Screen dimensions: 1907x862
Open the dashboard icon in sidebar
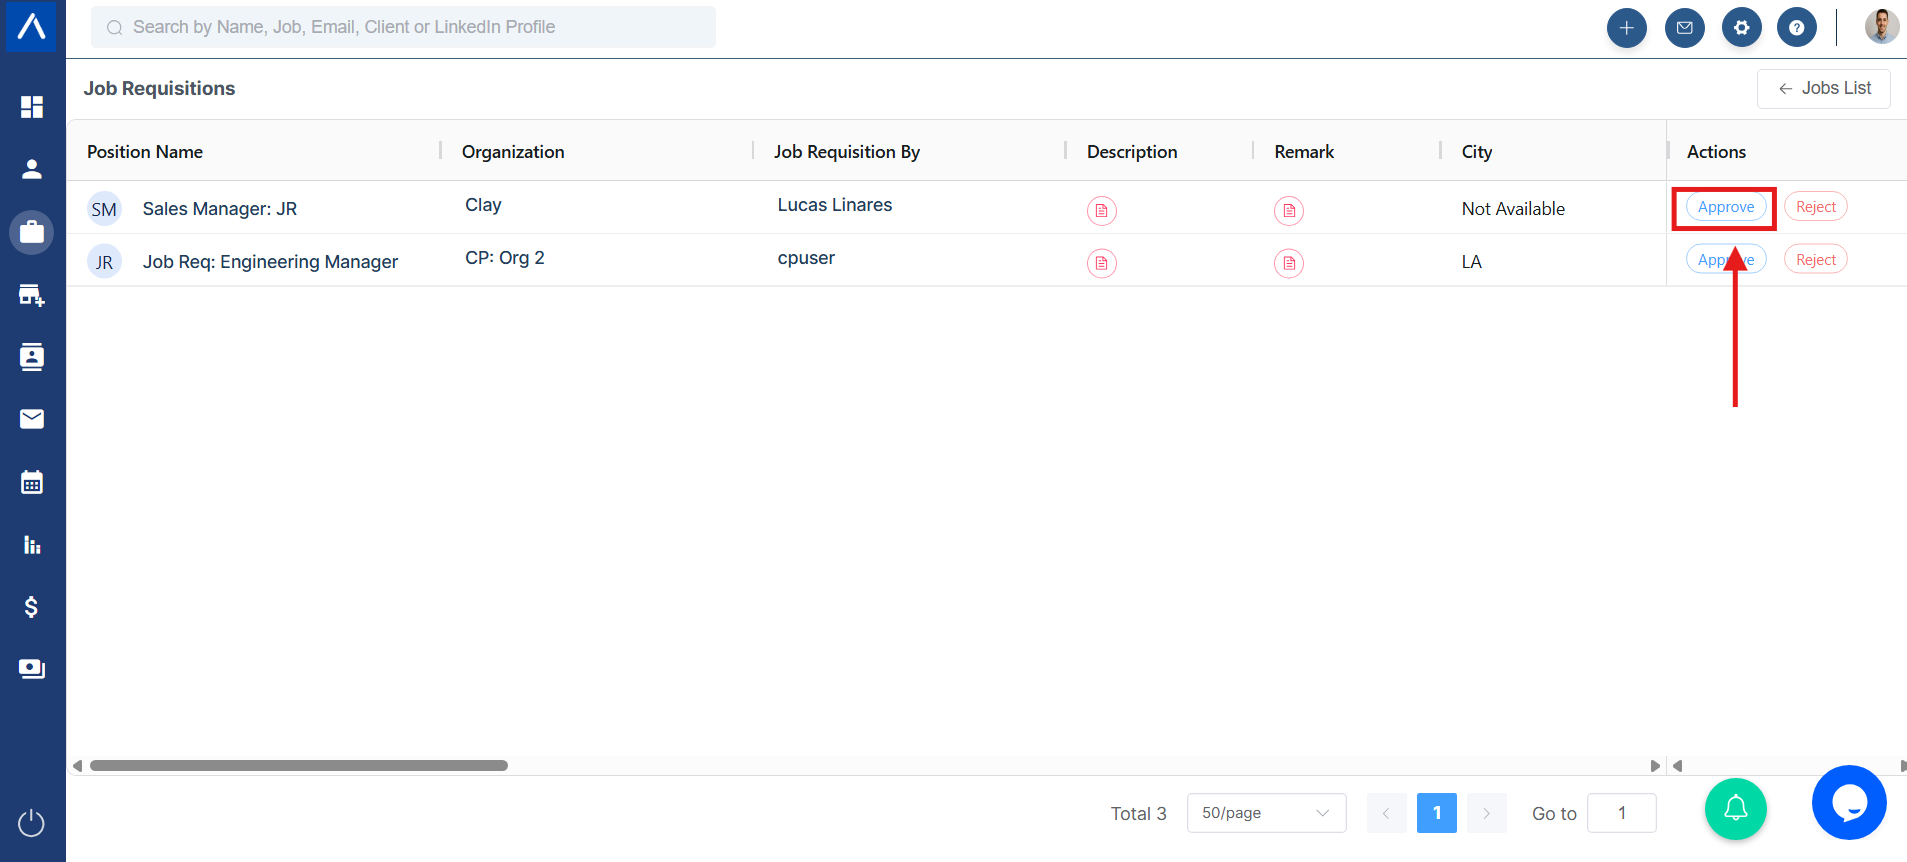click(32, 107)
